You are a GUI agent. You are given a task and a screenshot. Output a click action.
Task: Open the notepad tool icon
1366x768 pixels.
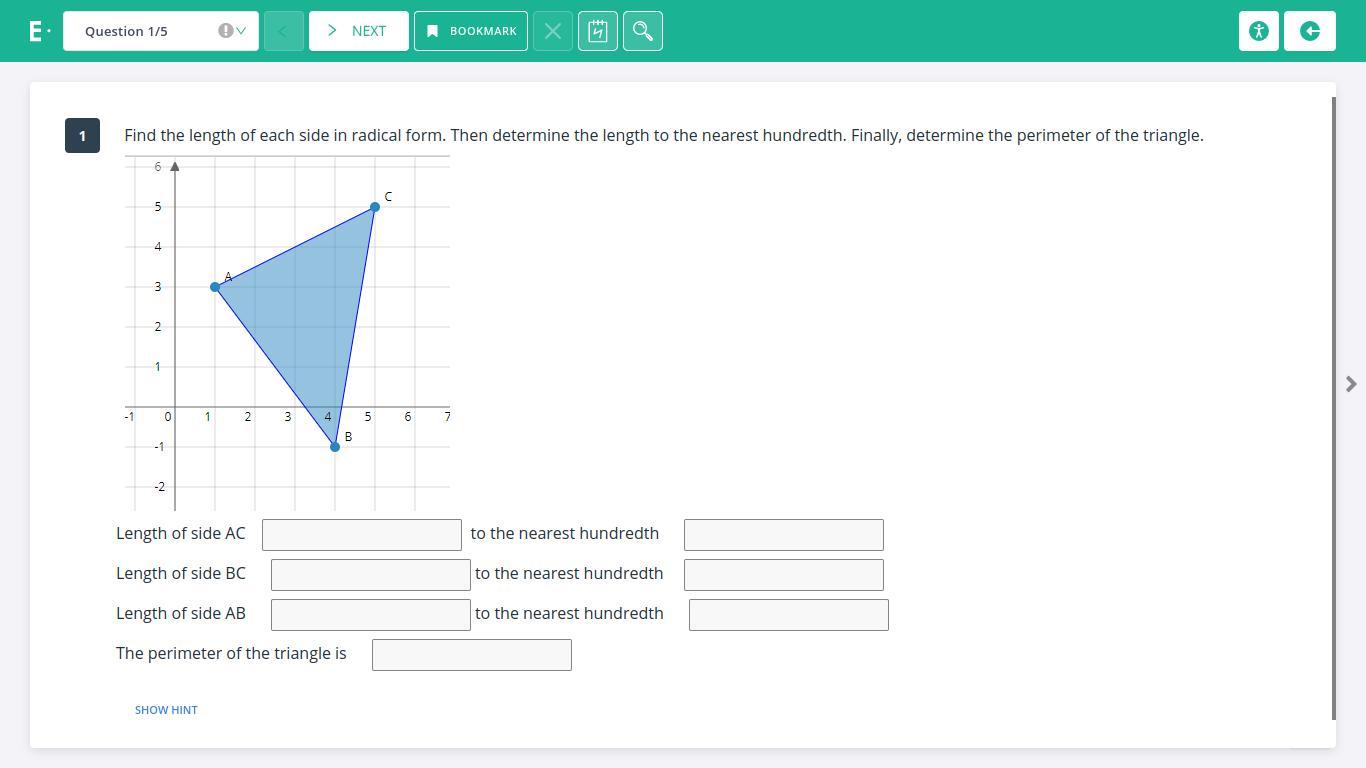(598, 31)
